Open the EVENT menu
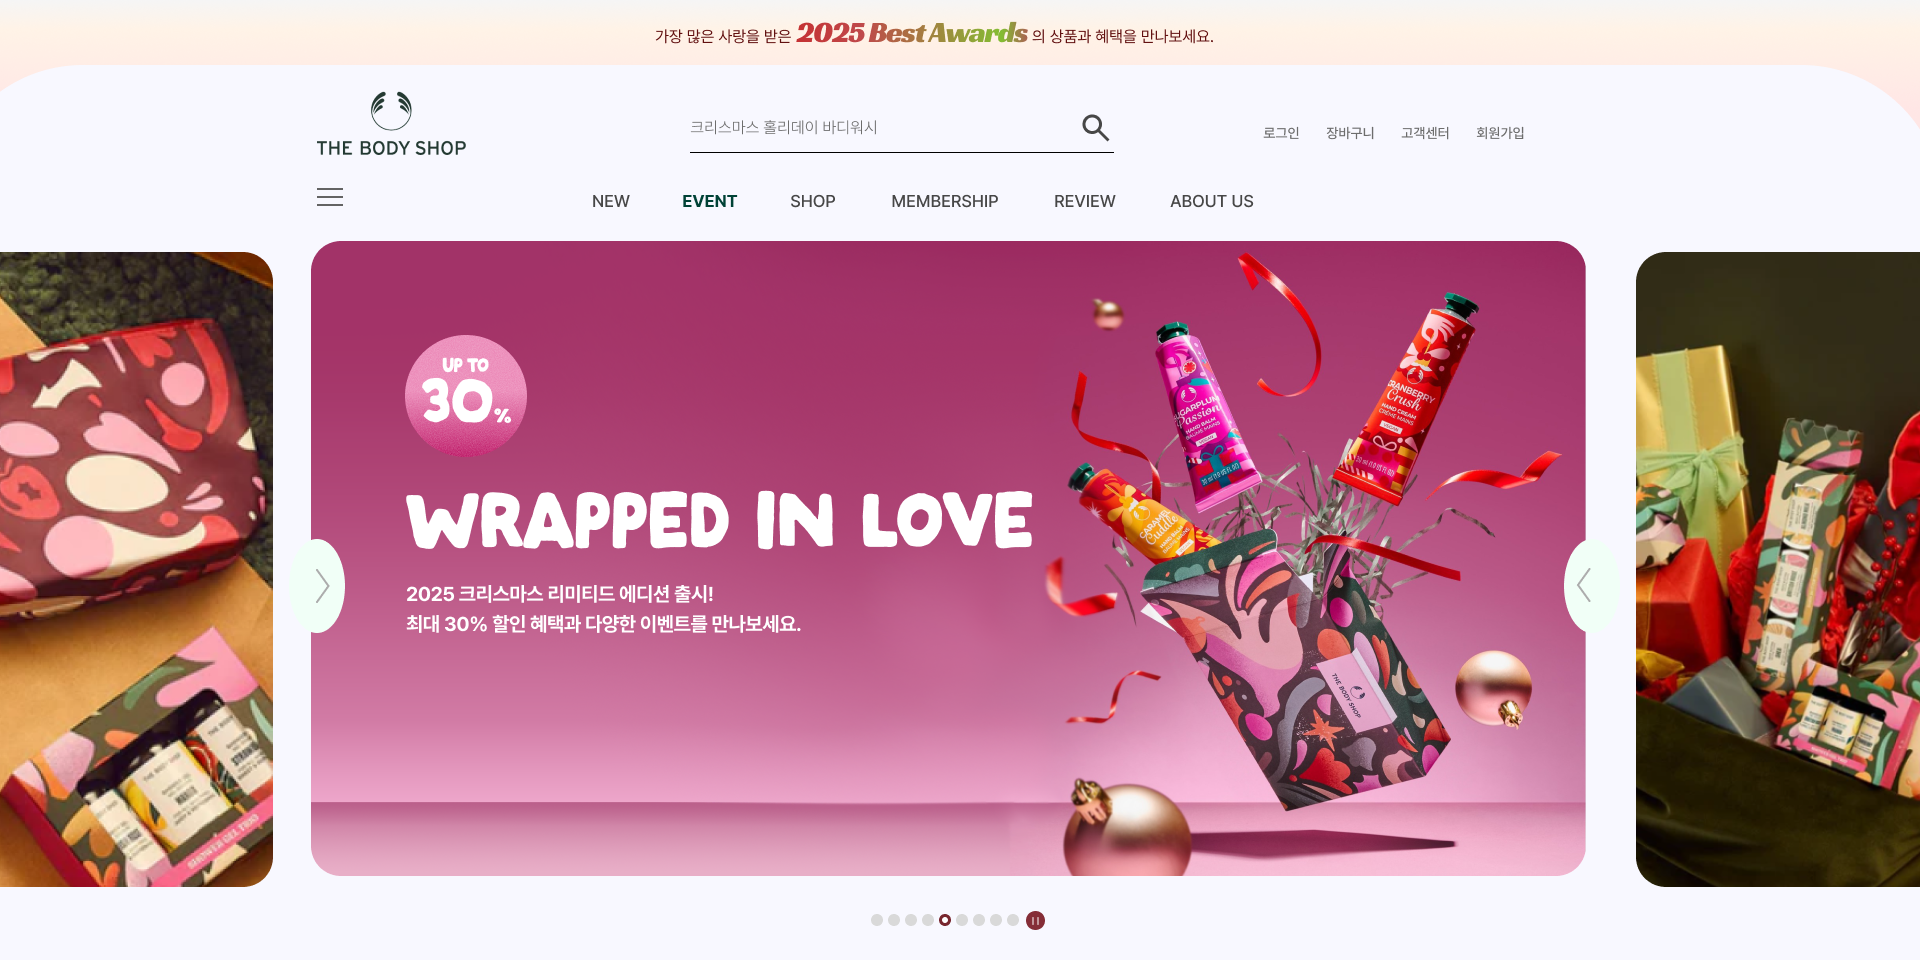 coord(709,201)
